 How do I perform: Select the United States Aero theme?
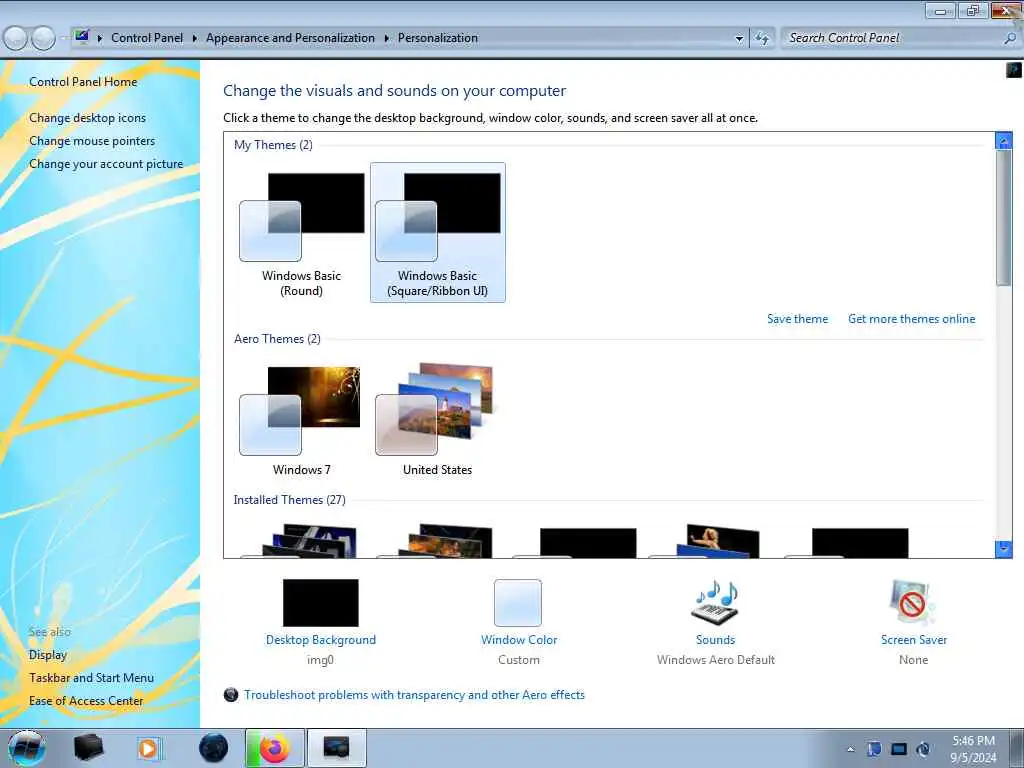[438, 420]
